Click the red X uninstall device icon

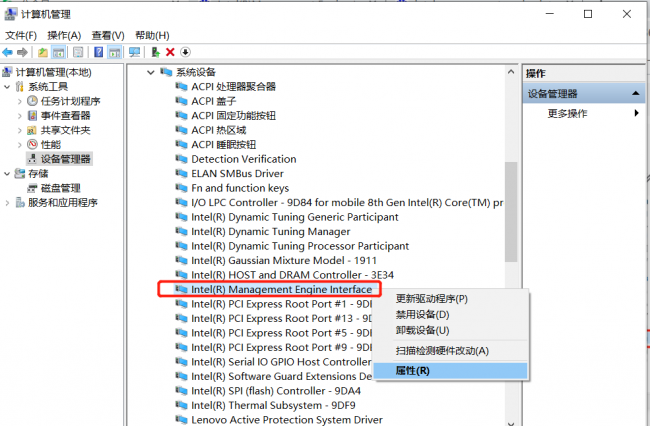coord(170,52)
